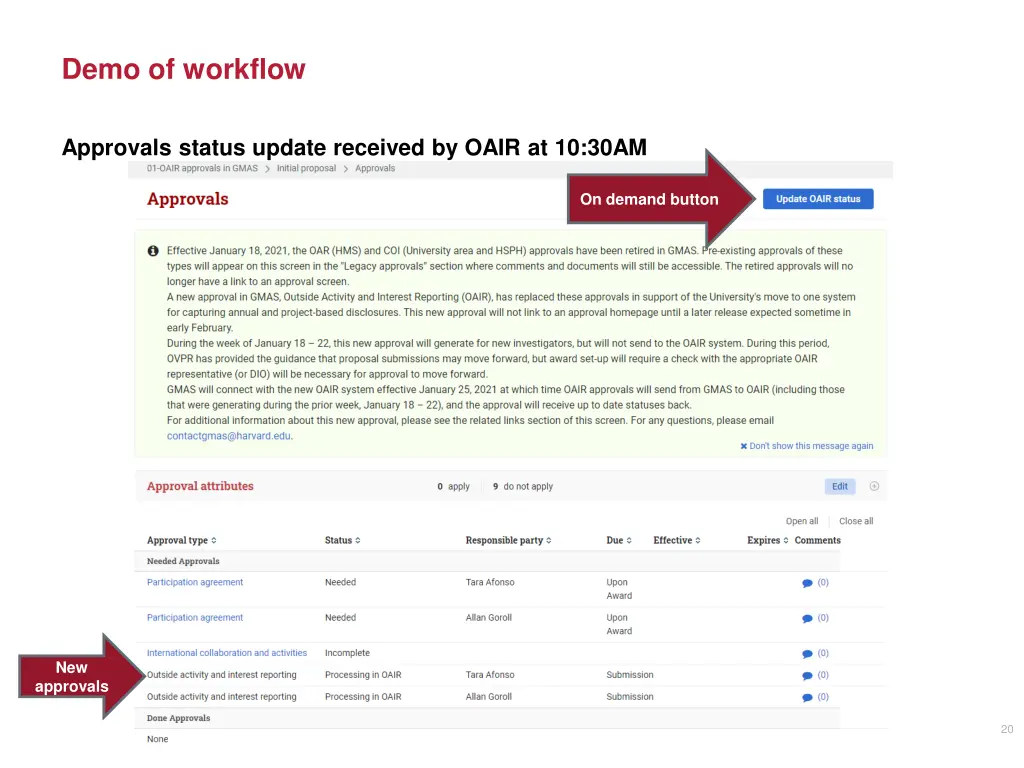Click Processing in OAIR status for Allan Goroll
The height and width of the screenshot is (768, 1024).
coord(363,697)
